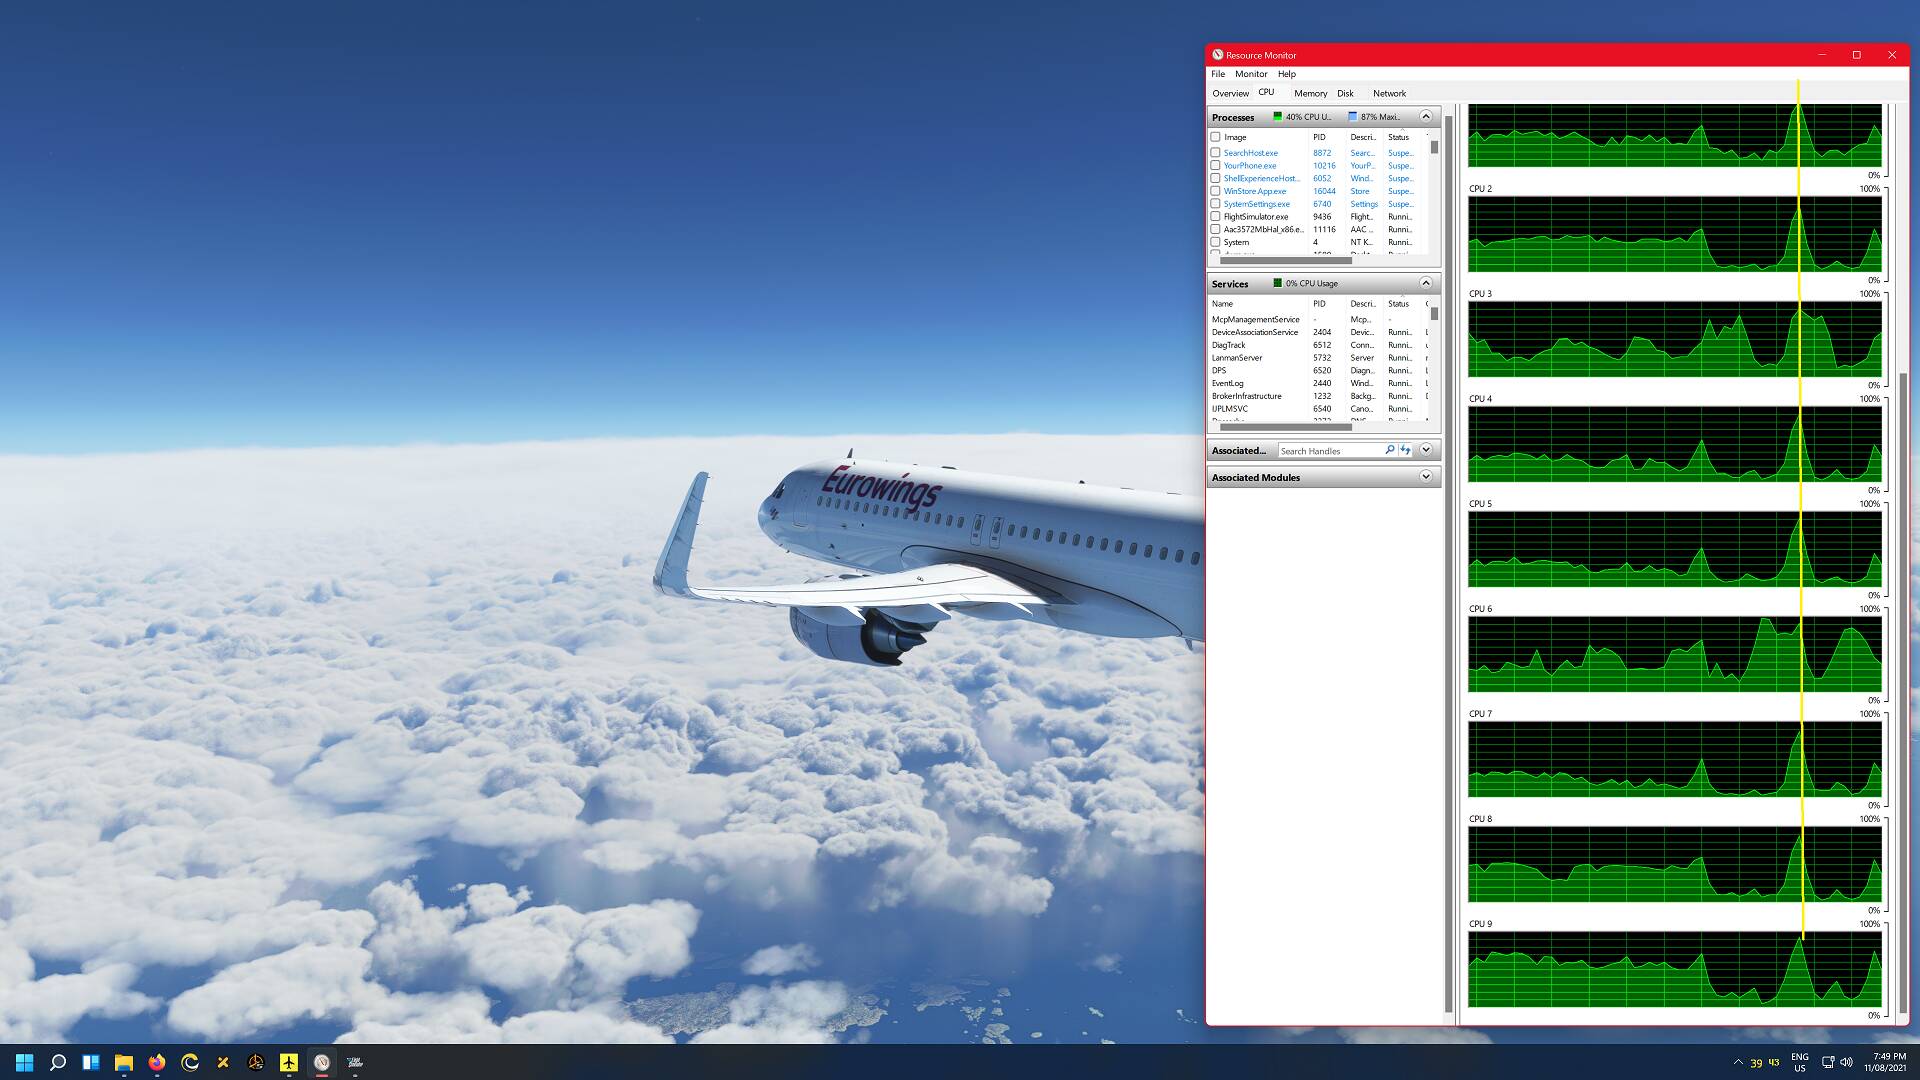The width and height of the screenshot is (1920, 1080).
Task: Open the yellow crescent app in taskbar
Action: (x=189, y=1062)
